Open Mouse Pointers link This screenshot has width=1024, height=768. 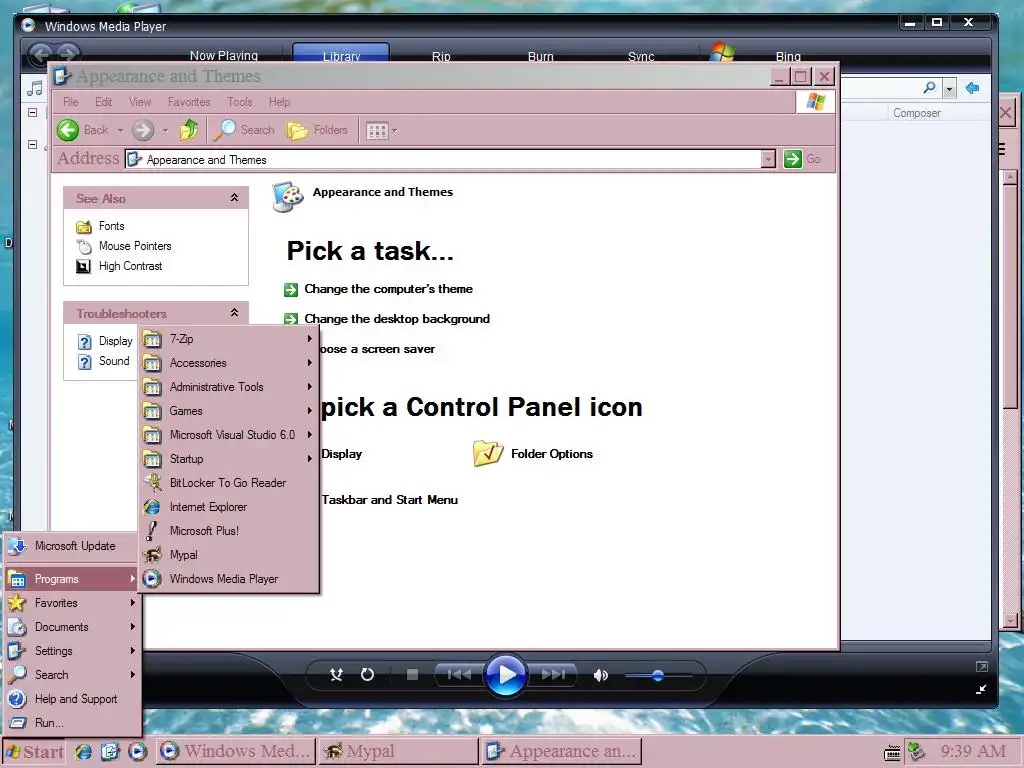[x=135, y=246]
